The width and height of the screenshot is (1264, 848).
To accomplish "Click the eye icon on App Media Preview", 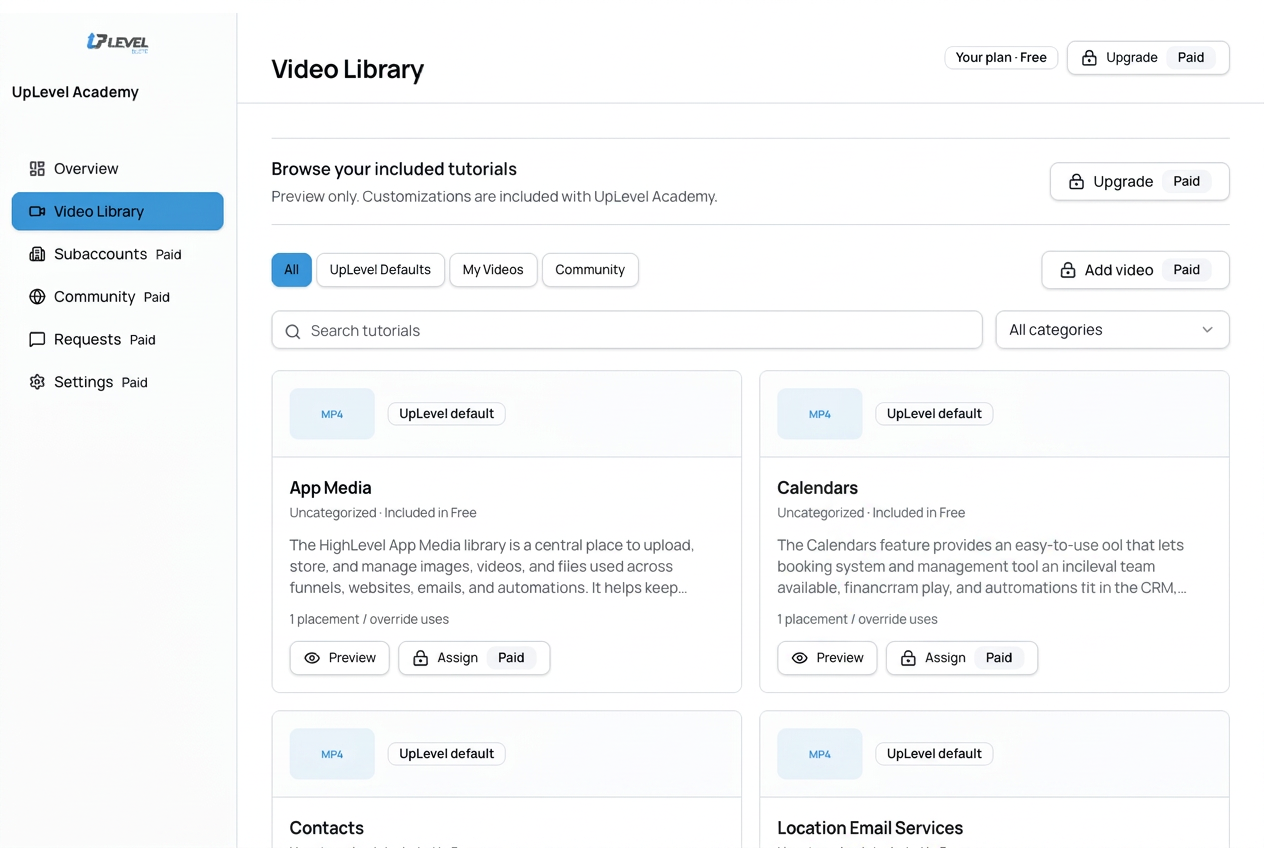I will tap(312, 658).
